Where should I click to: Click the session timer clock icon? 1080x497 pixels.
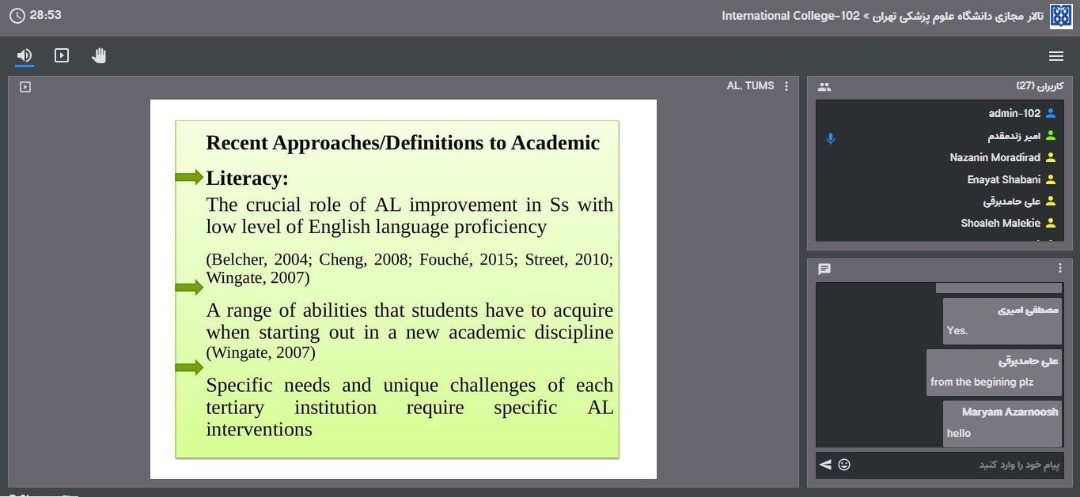pyautogui.click(x=17, y=15)
